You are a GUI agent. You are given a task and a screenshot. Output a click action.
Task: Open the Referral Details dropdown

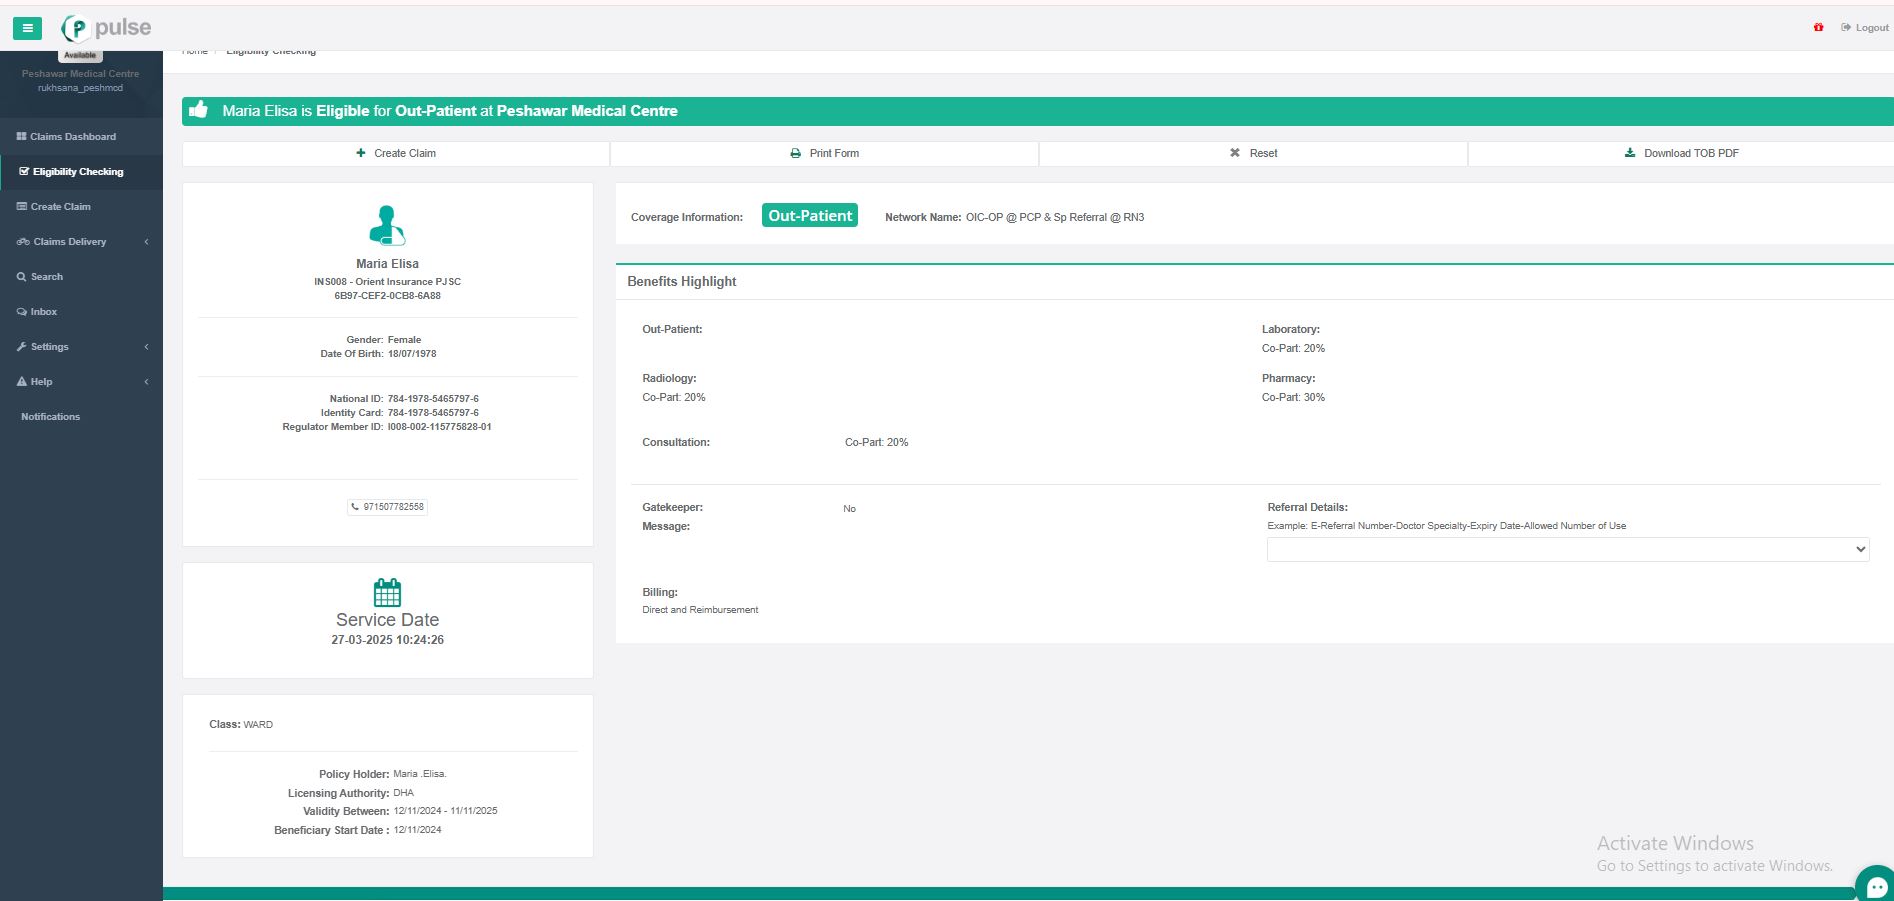point(1567,549)
